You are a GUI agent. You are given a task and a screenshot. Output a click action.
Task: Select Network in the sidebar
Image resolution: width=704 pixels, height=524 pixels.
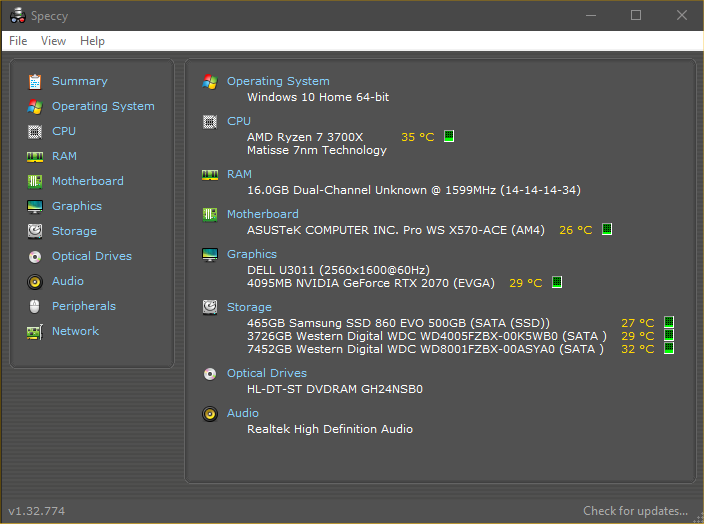pyautogui.click(x=75, y=331)
